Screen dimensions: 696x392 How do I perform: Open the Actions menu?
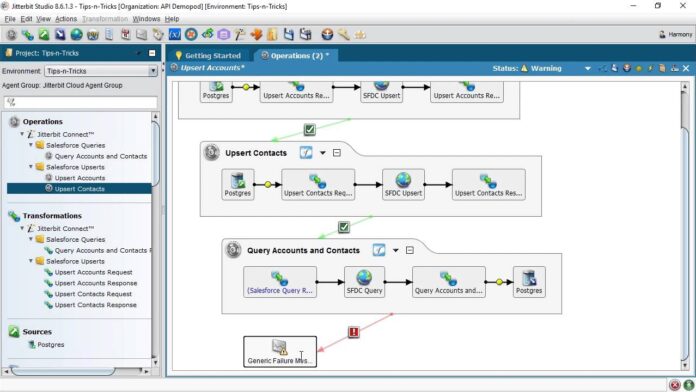66,19
